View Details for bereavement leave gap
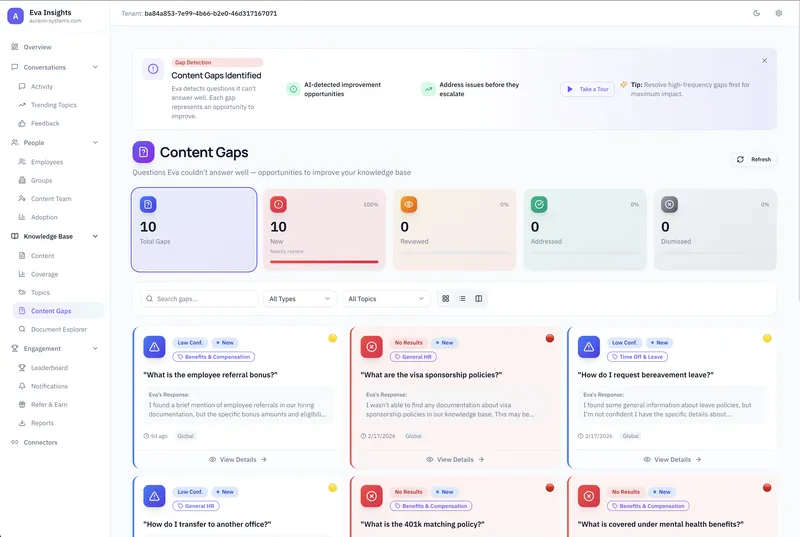 [x=672, y=459]
